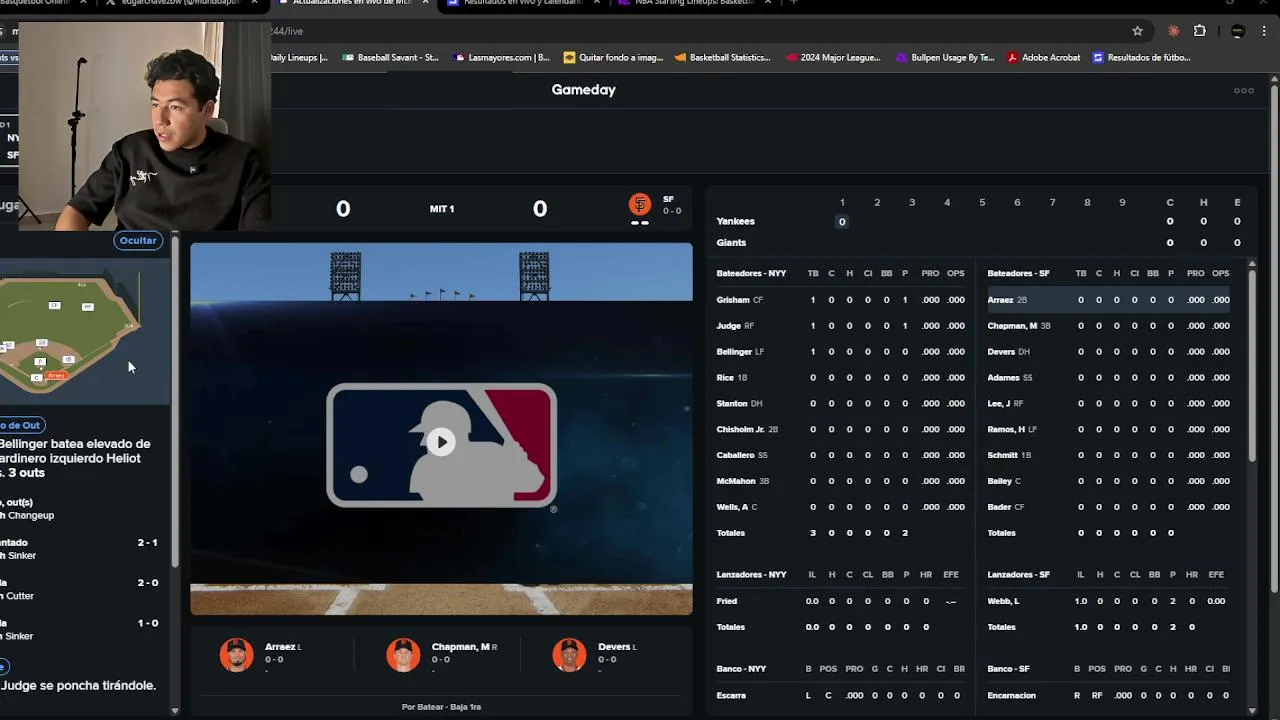1280x720 pixels.
Task: Open the Basketball Statistics bookmark
Action: click(723, 58)
